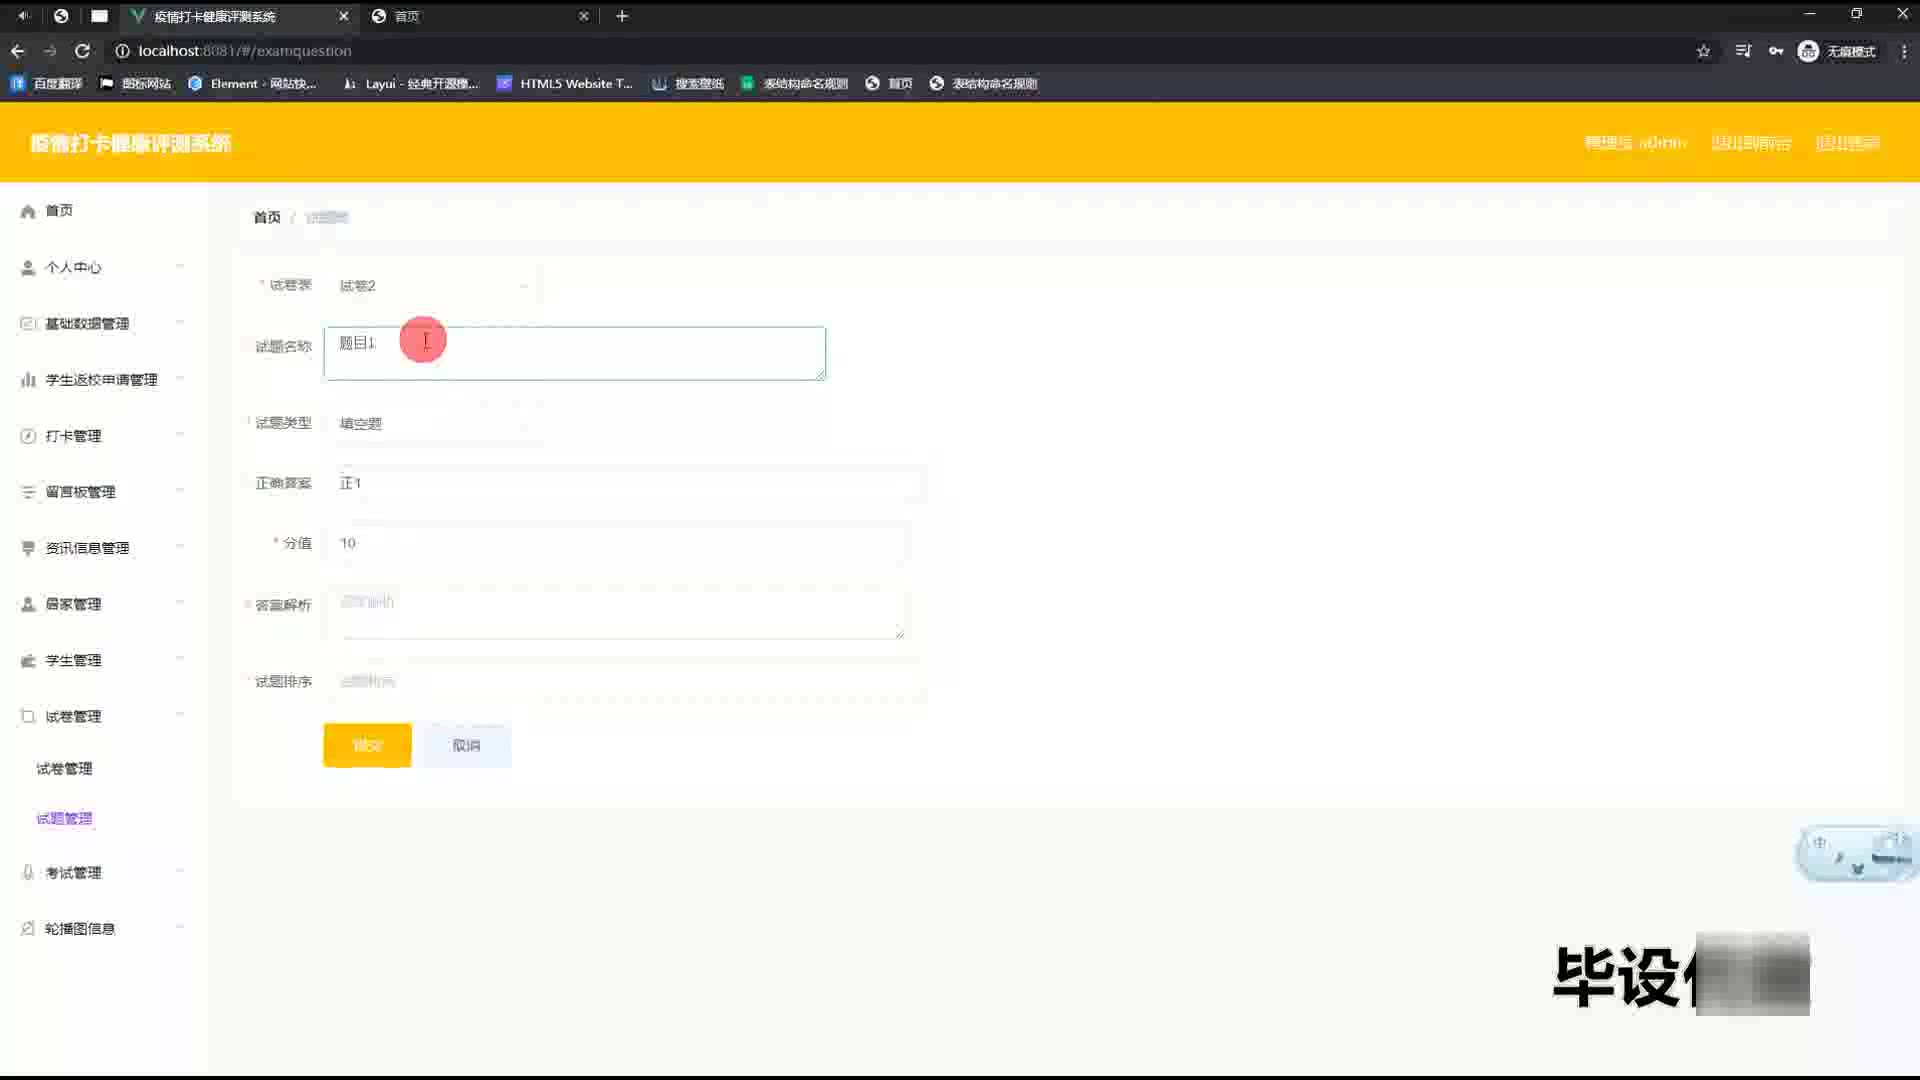This screenshot has height=1080, width=1920.
Task: Click the 试卷管理 parent menu icon
Action: [x=28, y=717]
